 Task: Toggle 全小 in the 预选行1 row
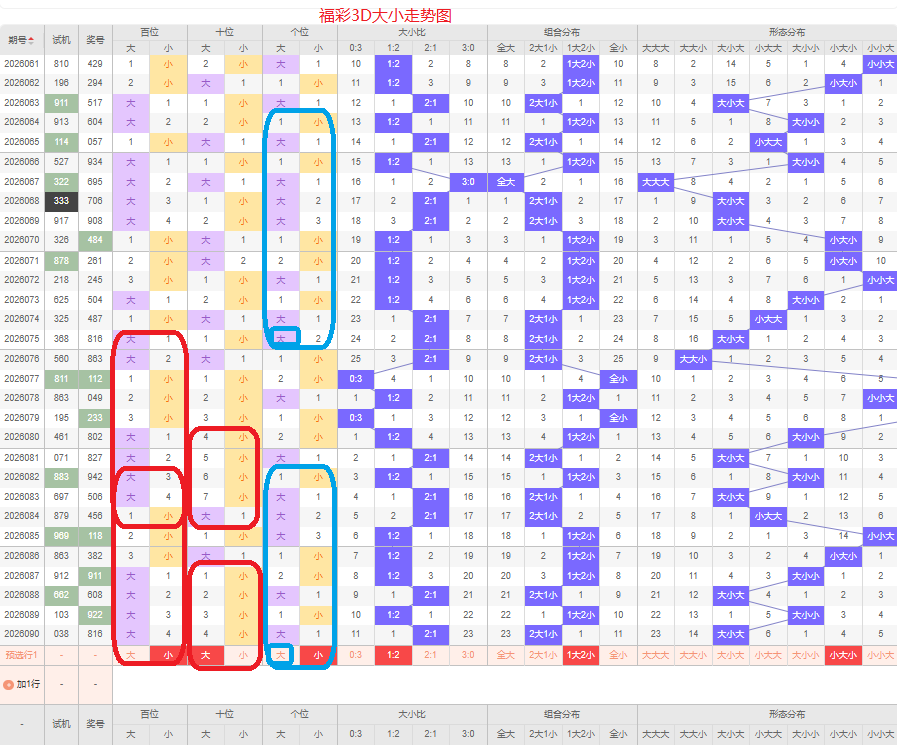point(618,655)
